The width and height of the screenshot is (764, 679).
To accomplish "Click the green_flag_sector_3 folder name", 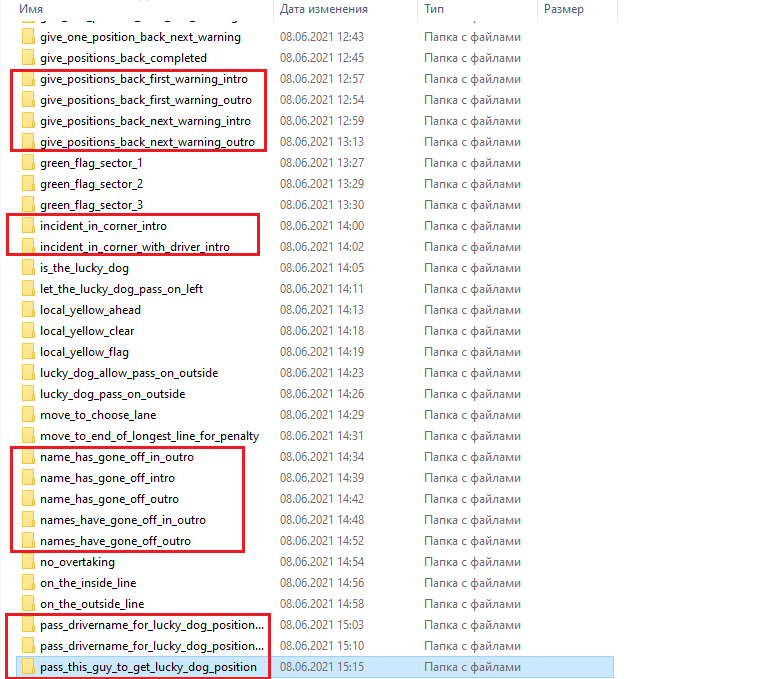I will coord(91,205).
